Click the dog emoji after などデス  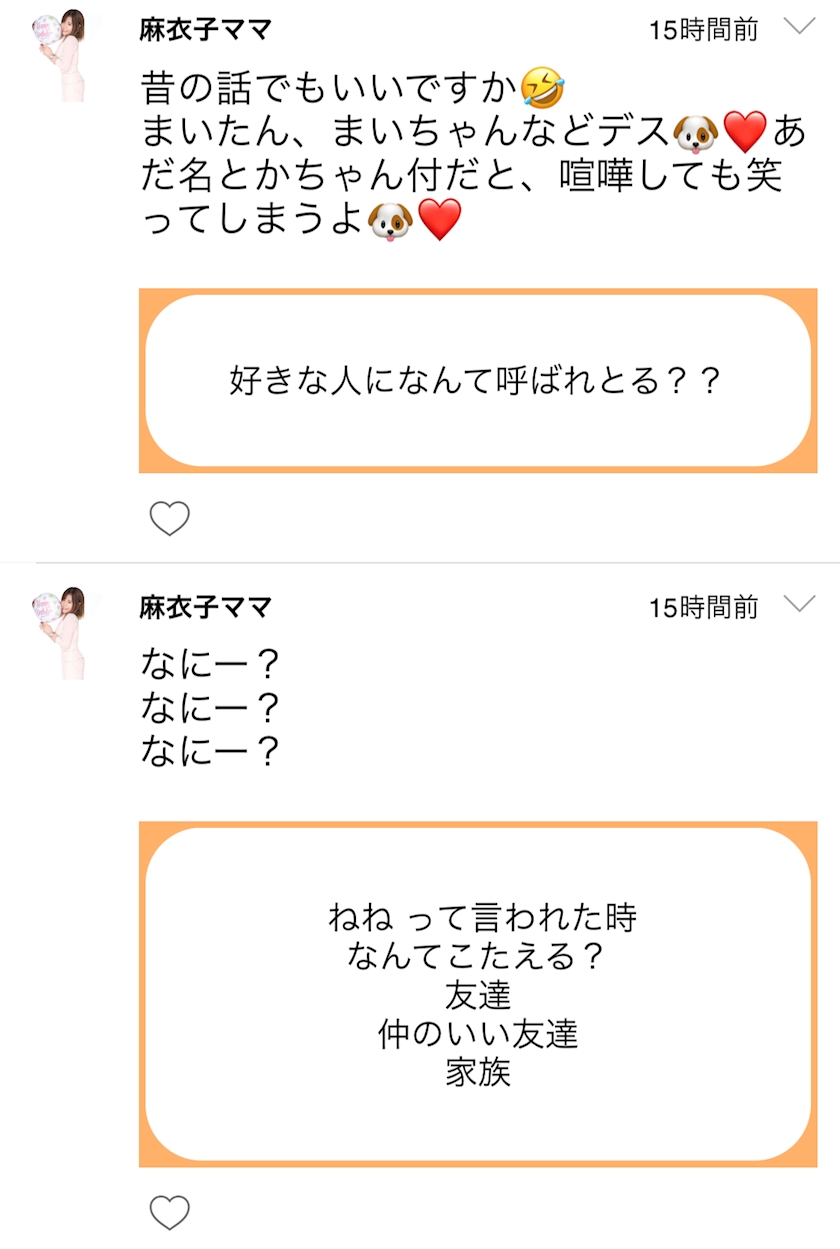point(696,132)
